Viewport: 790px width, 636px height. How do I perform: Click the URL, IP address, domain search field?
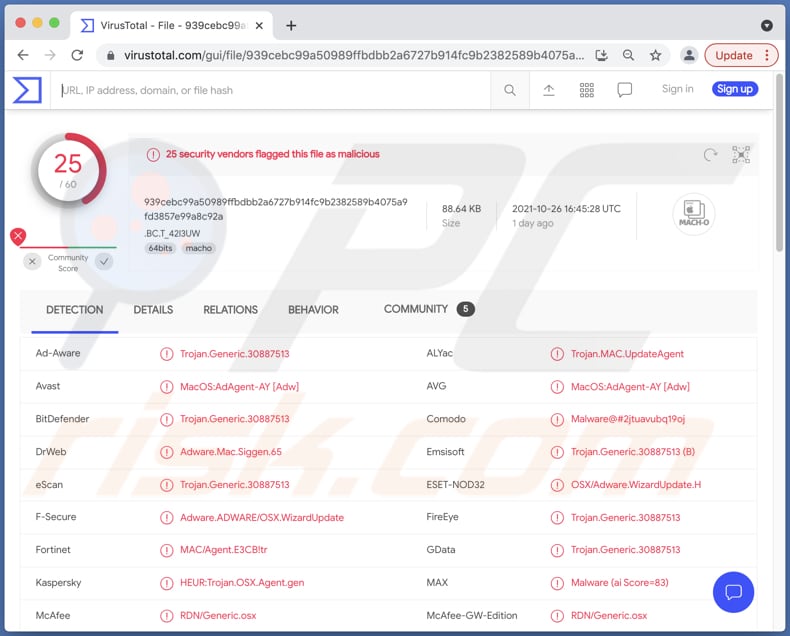(272, 90)
